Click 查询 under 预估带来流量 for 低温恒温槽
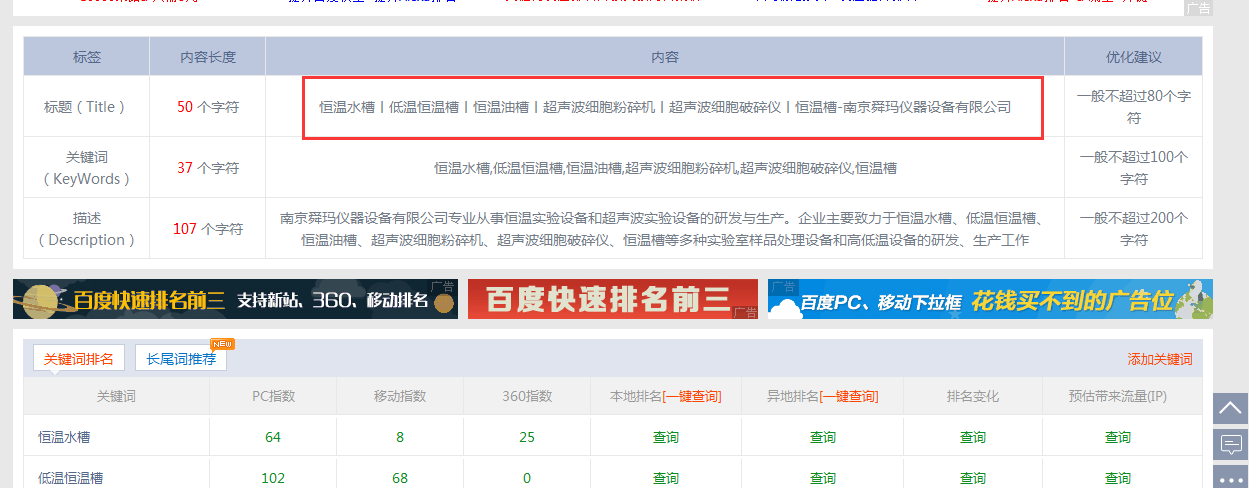1249x488 pixels. coord(1118,478)
